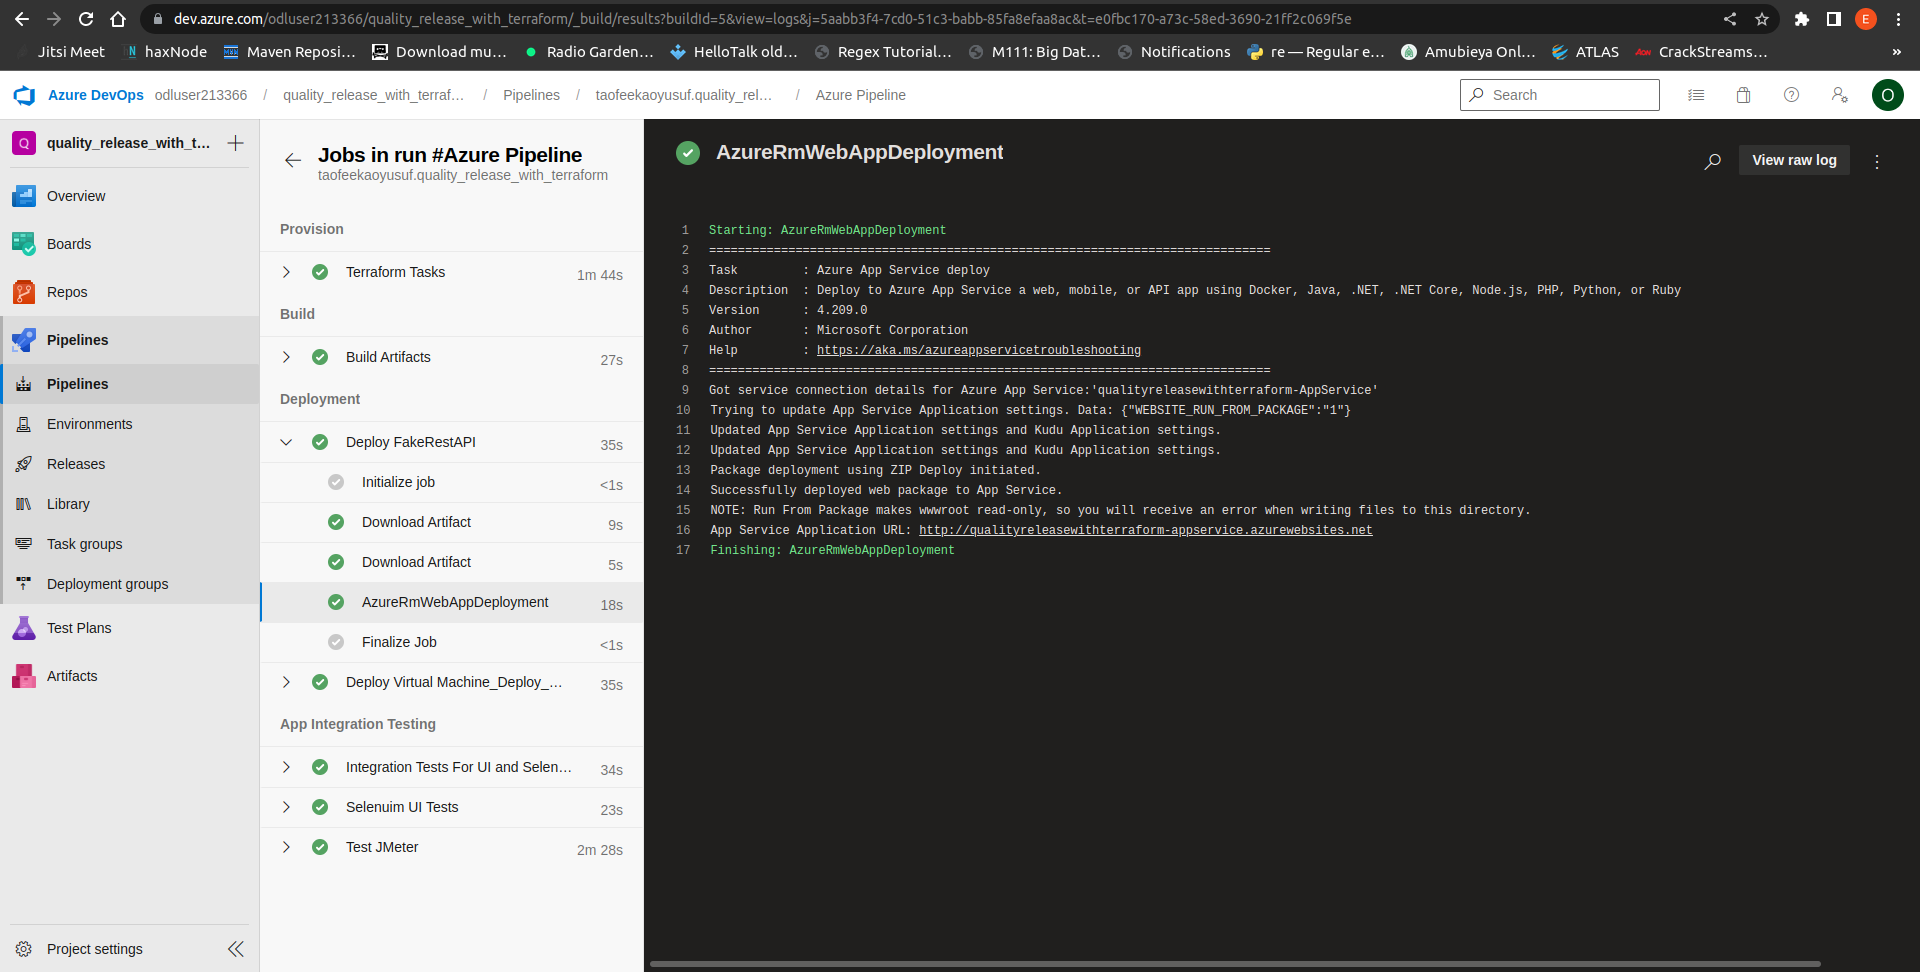Bookmark this page with star icon
Image resolution: width=1920 pixels, height=972 pixels.
(1762, 19)
